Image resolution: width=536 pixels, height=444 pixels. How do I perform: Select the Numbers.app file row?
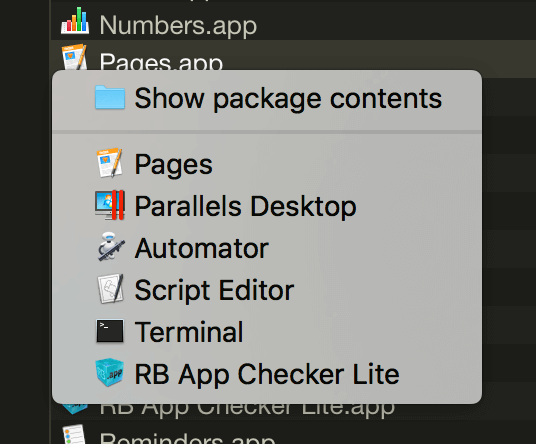pos(293,21)
